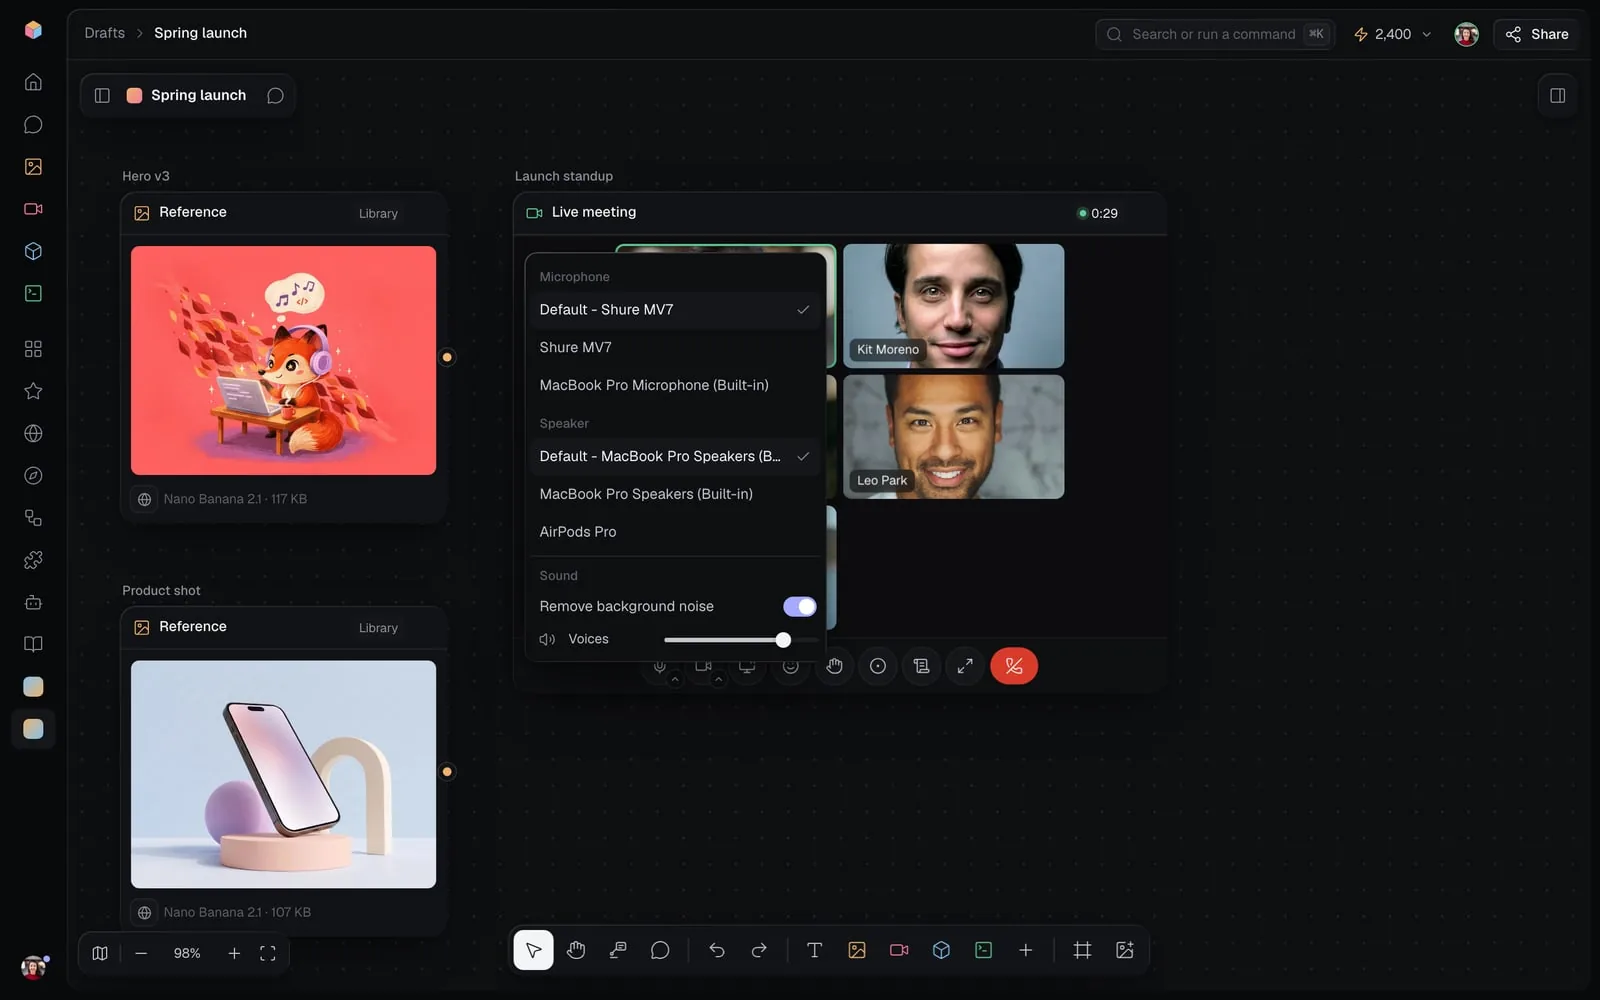1600x1000 pixels.
Task: Raise hand in the live meeting
Action: 834,666
